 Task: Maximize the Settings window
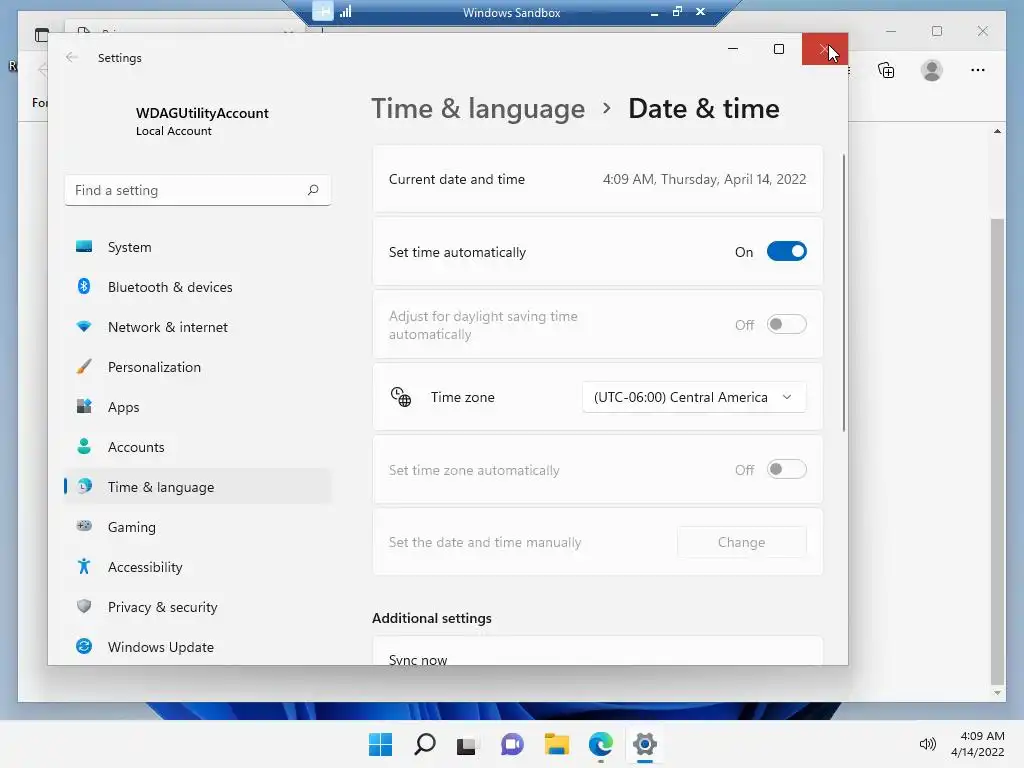(778, 49)
